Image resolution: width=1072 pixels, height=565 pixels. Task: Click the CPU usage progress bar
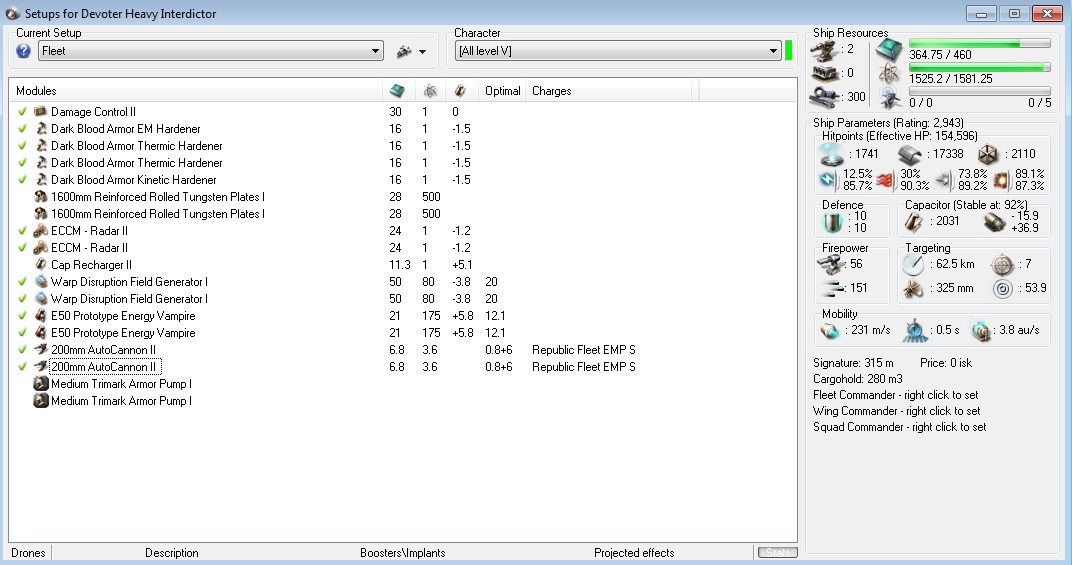(x=980, y=44)
